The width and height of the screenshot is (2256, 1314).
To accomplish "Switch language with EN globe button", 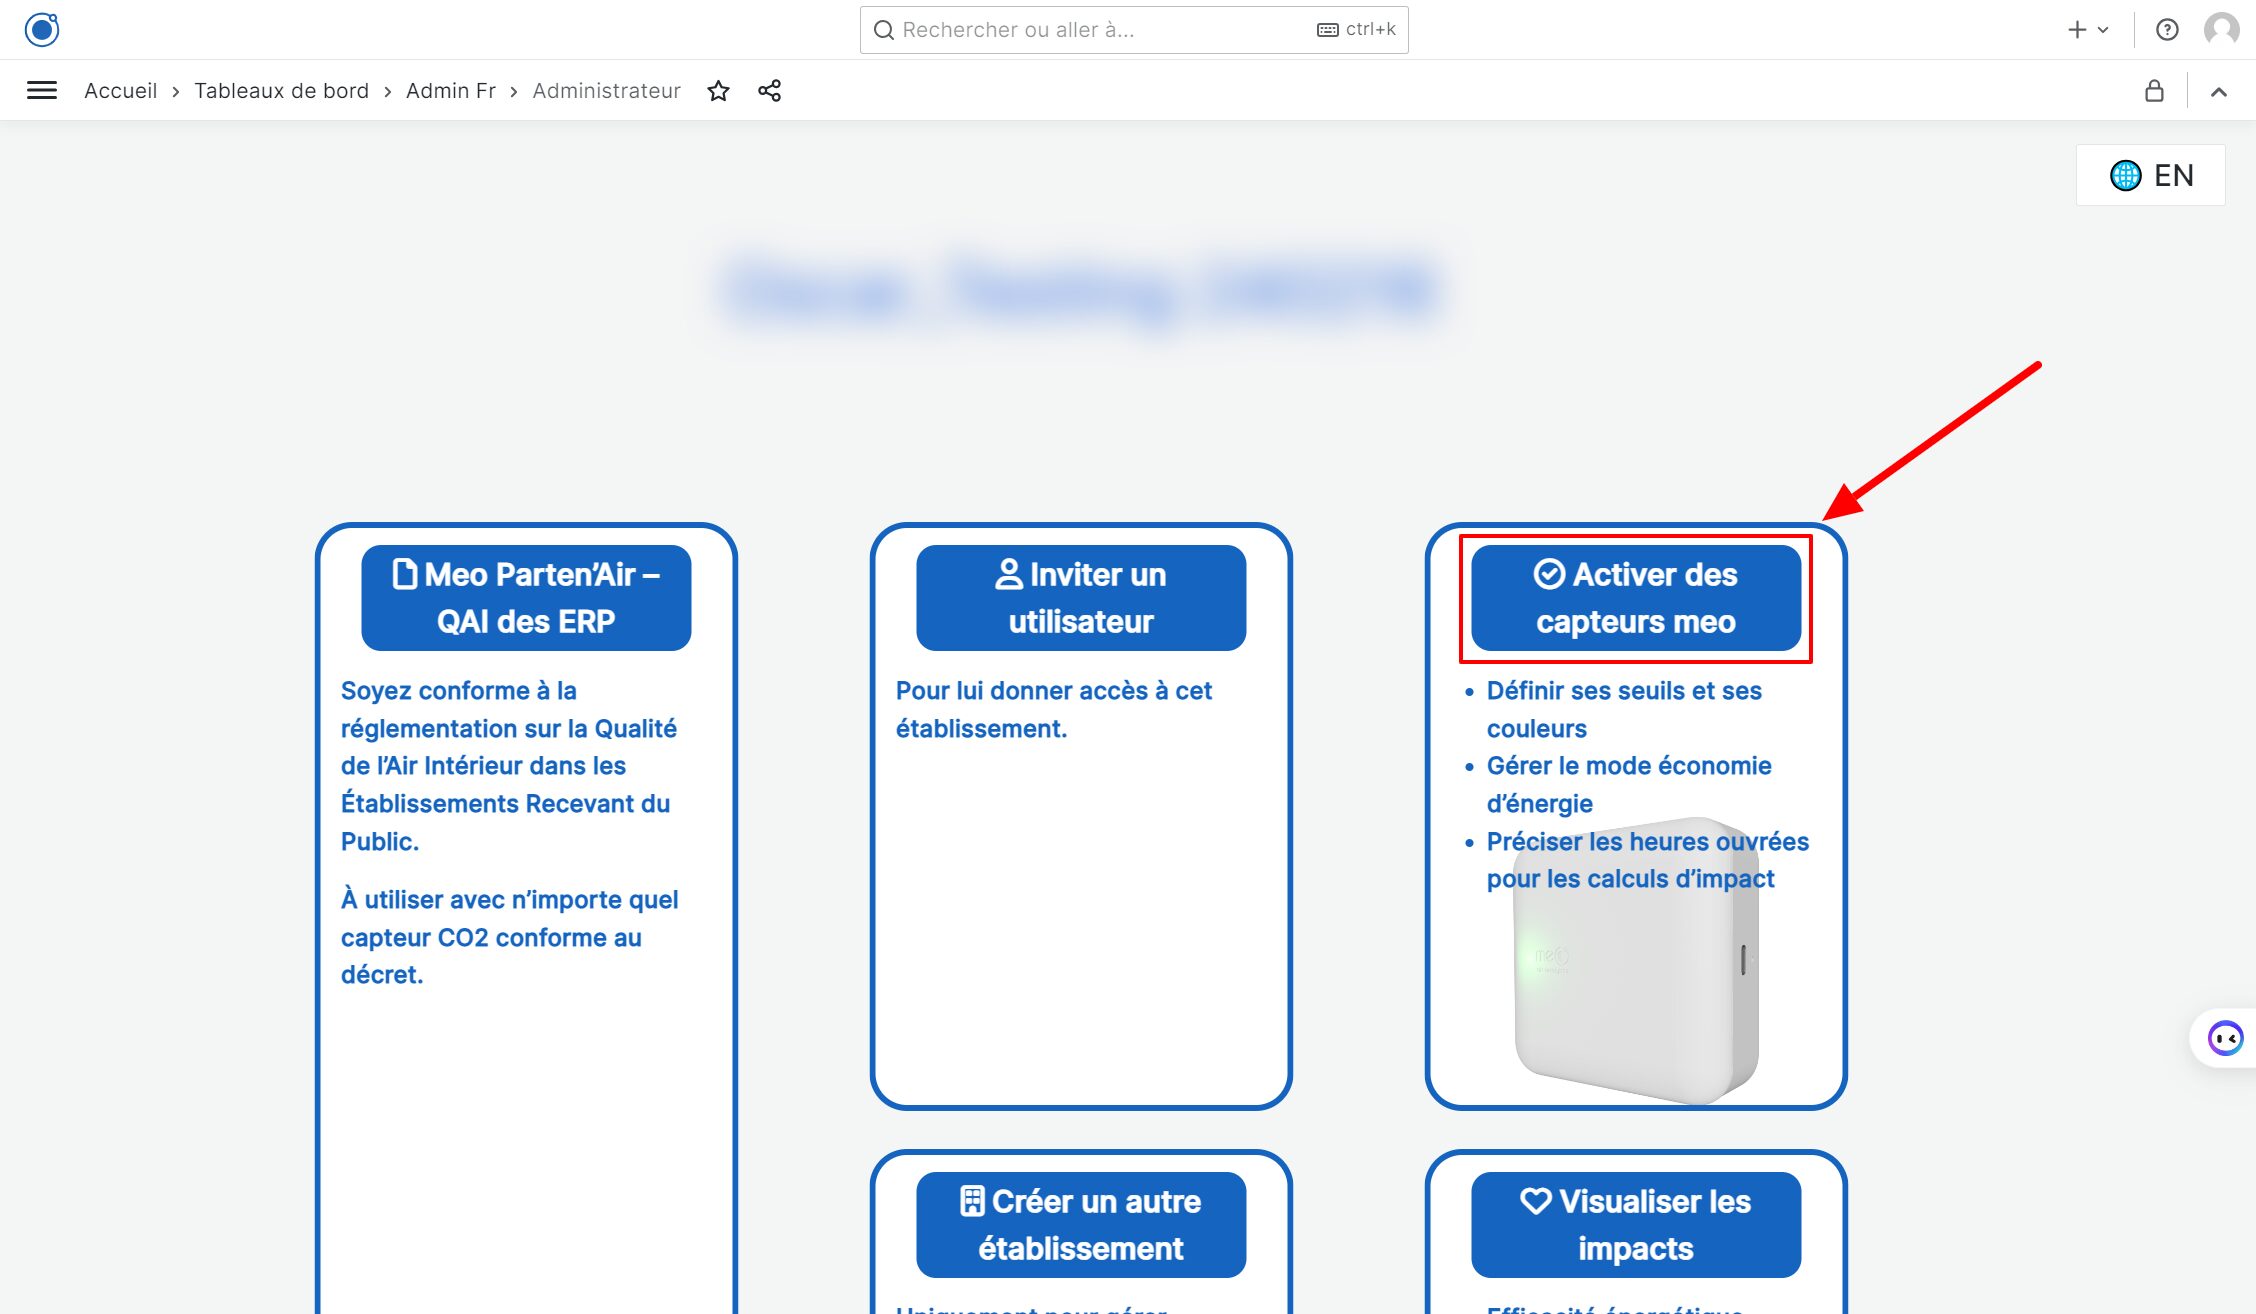I will click(x=2151, y=175).
